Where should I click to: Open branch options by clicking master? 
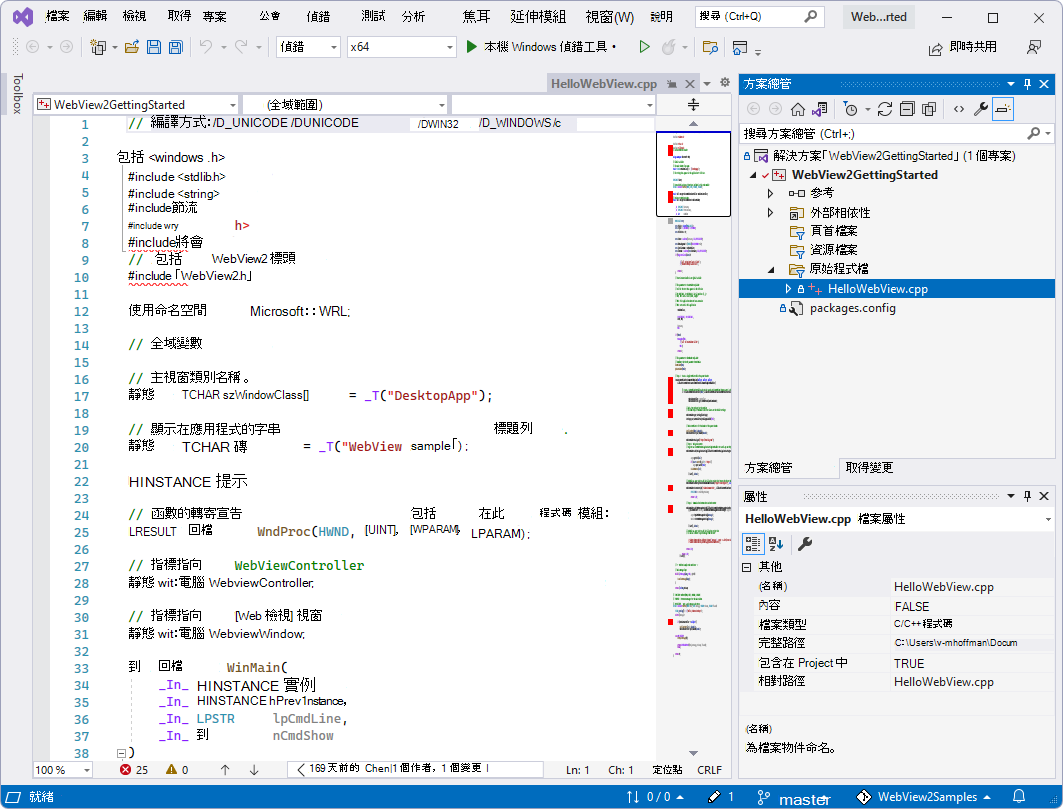(806, 797)
